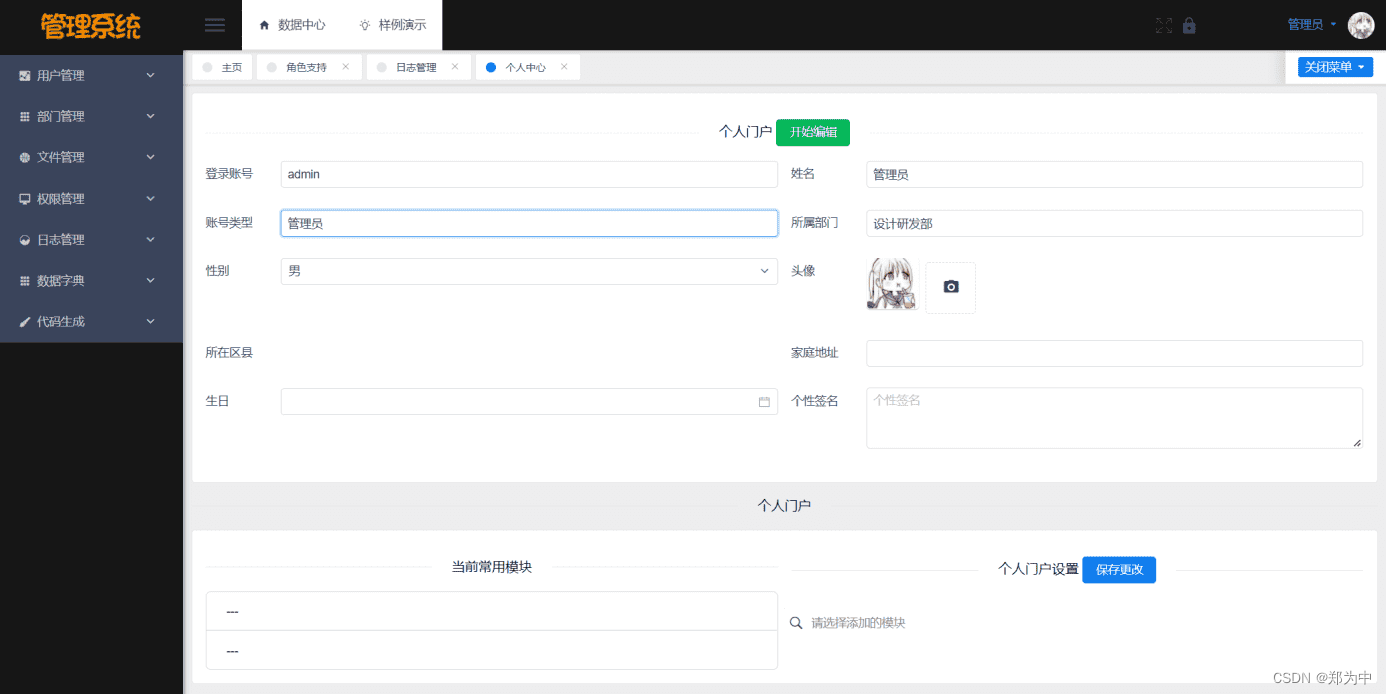Click the current avatar thumbnail image

coord(892,283)
